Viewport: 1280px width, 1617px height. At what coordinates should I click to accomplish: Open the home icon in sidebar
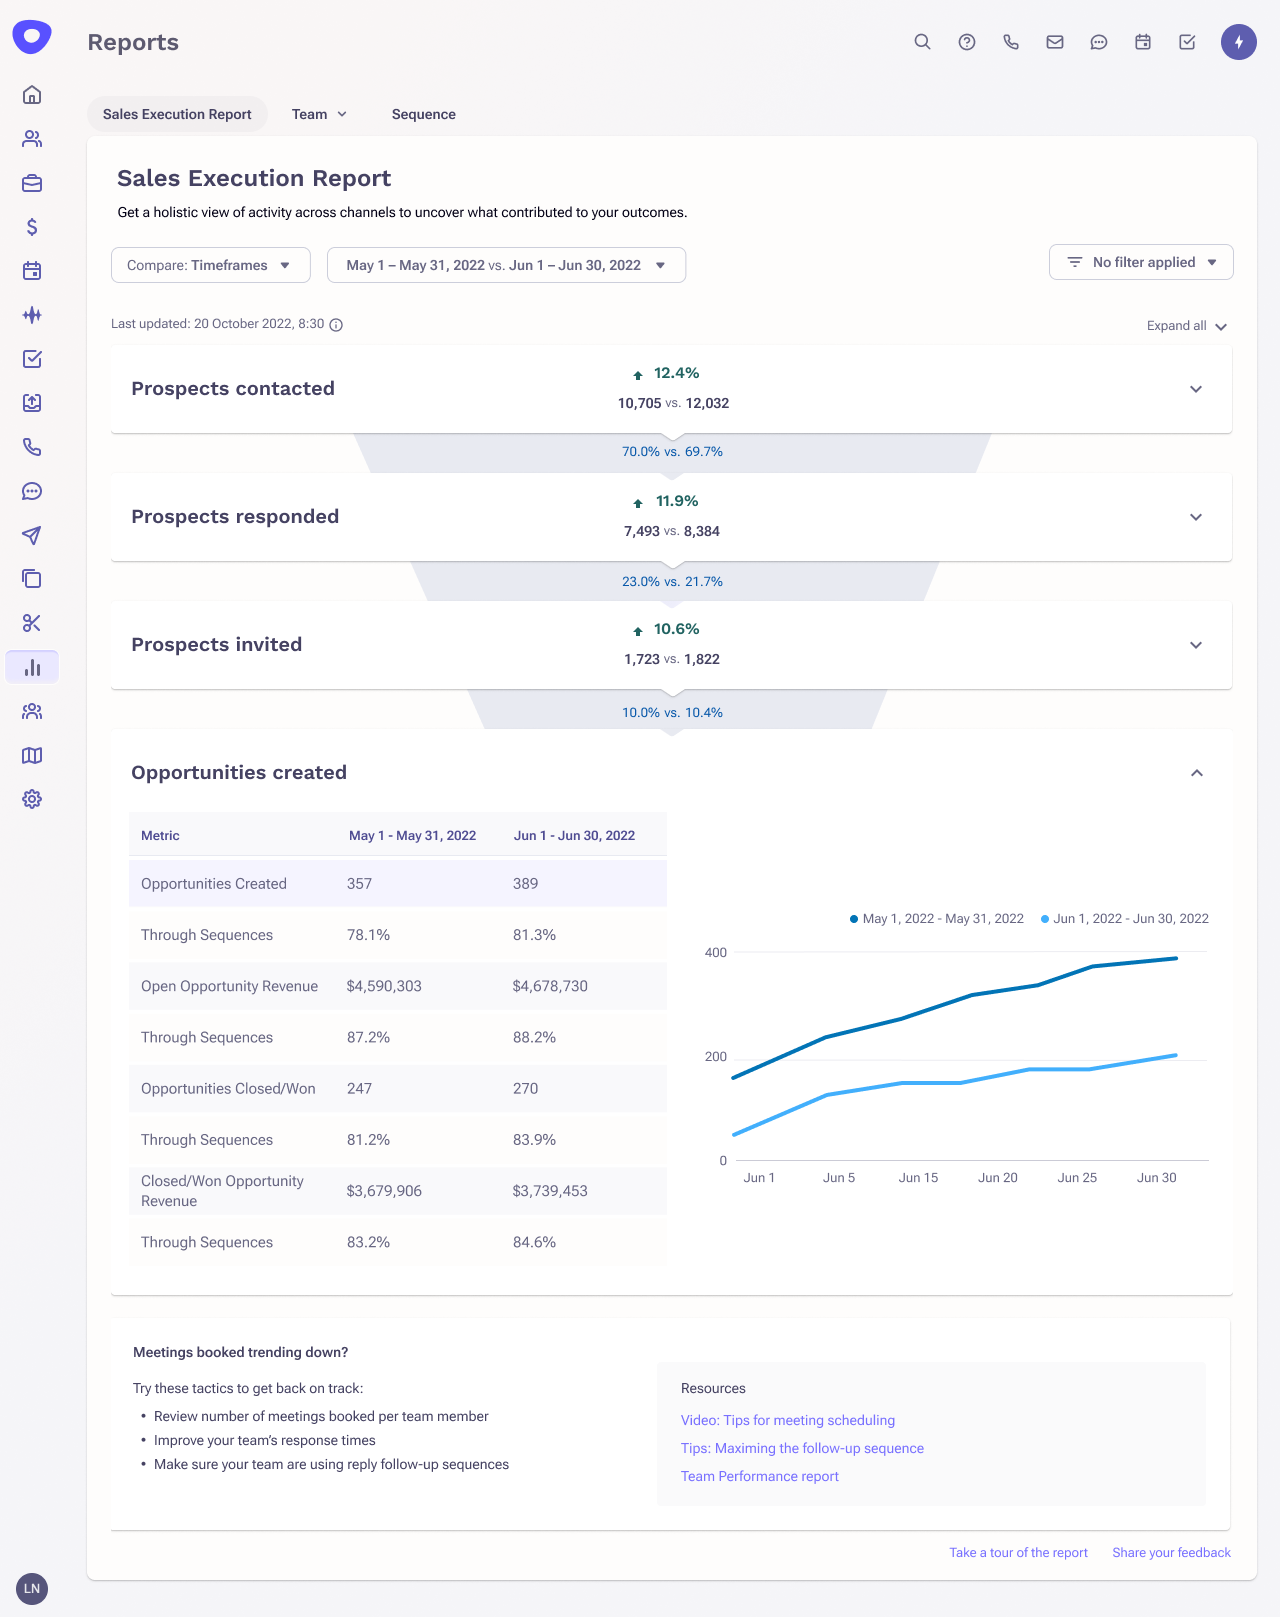[x=32, y=95]
